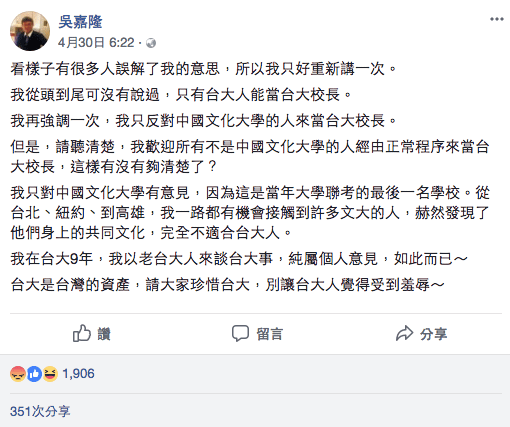Screen dimensions: 510x427
Task: Open the 1,906 reactions count list
Action: pos(79,374)
